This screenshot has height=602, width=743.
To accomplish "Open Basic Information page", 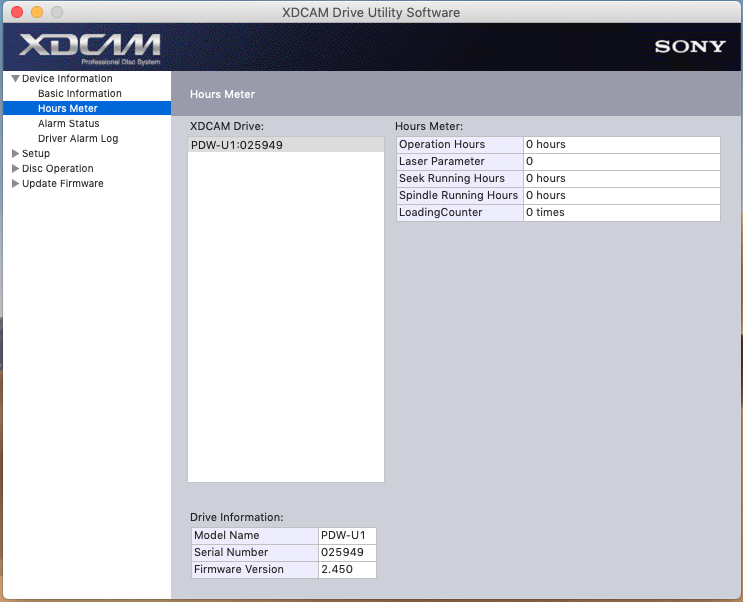I will [80, 93].
